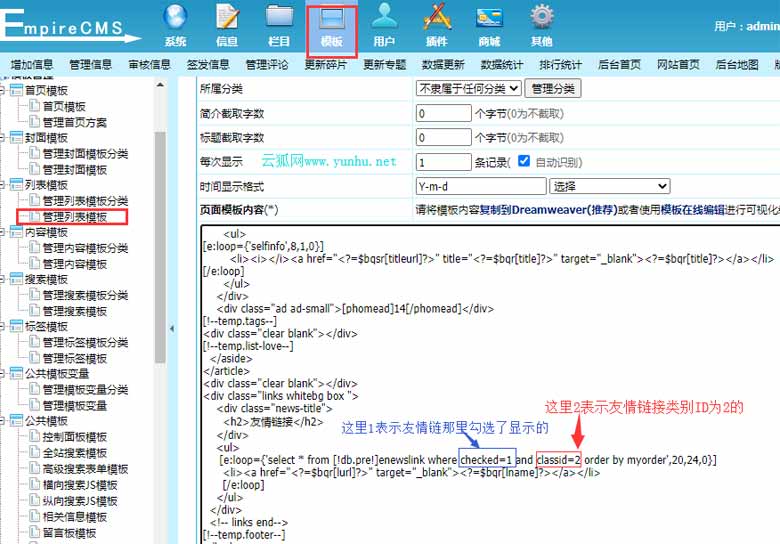Open the 信息 (Info) notepad icon
Viewport: 780px width, 544px height.
point(227,16)
